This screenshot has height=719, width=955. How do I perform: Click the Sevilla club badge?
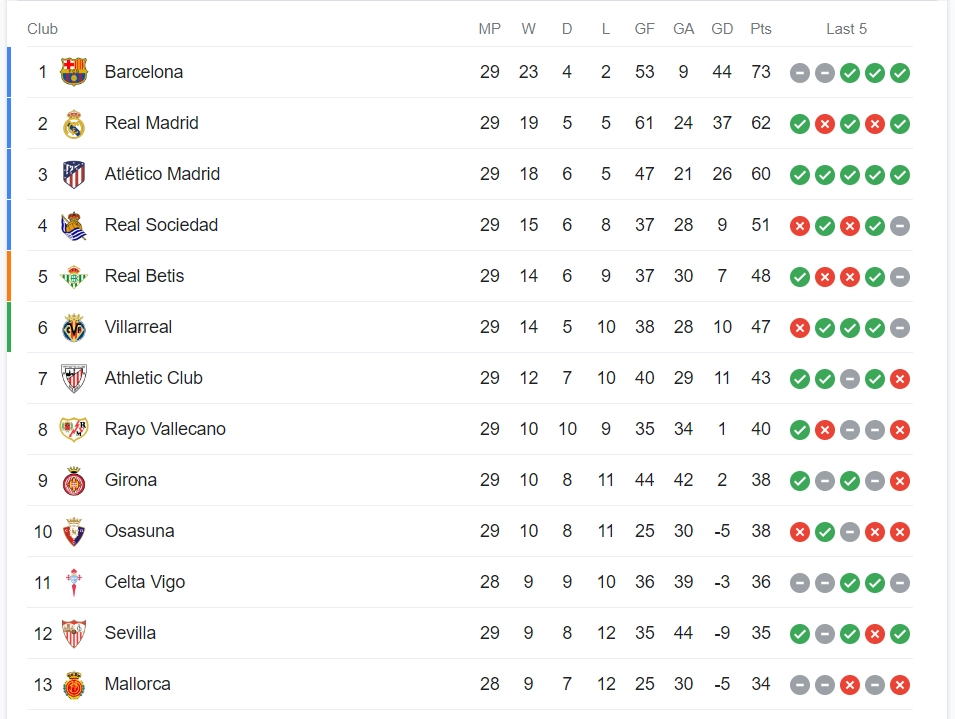coord(75,633)
